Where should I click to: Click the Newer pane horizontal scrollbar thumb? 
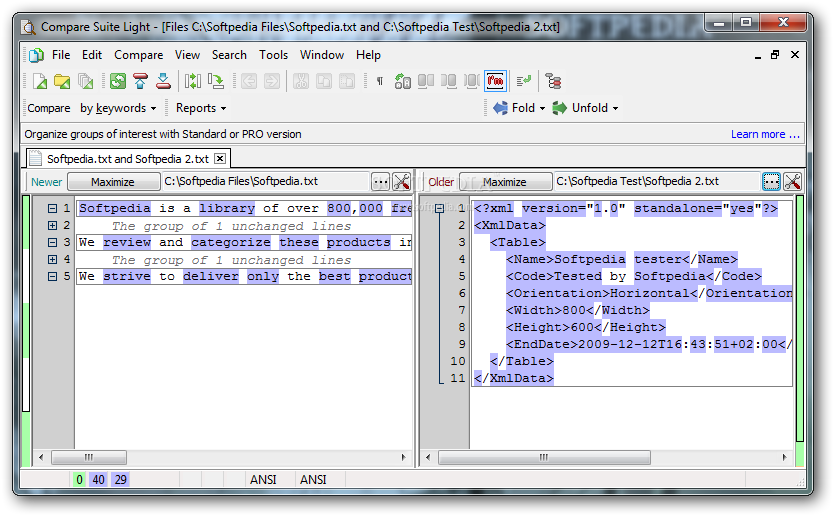[x=89, y=457]
